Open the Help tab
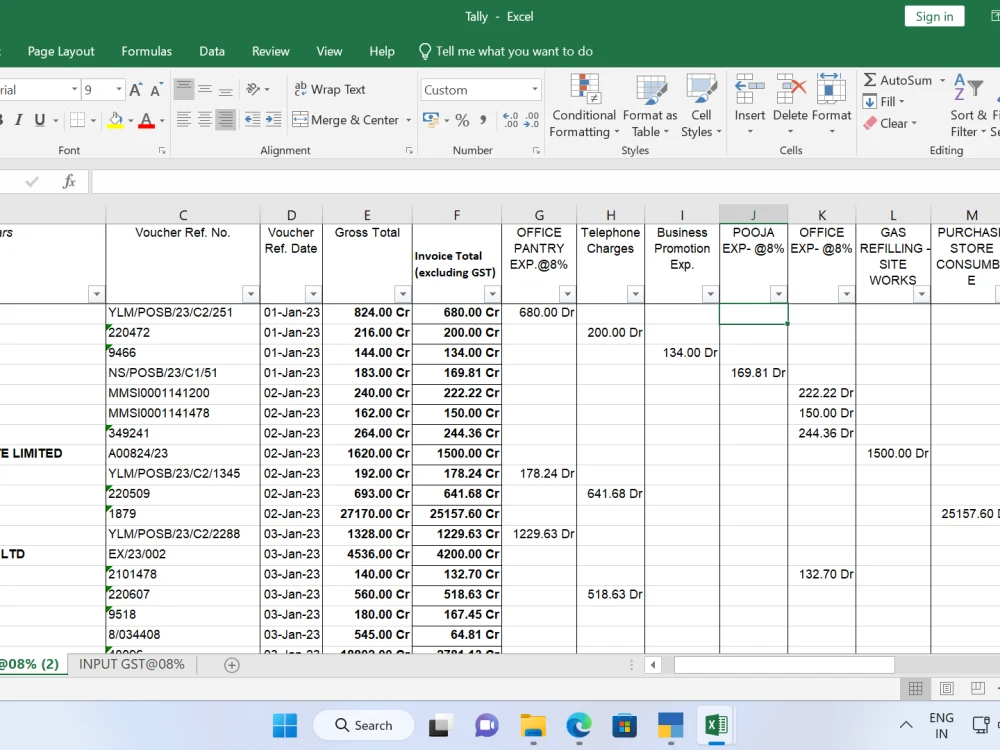This screenshot has height=750, width=1000. [382, 52]
